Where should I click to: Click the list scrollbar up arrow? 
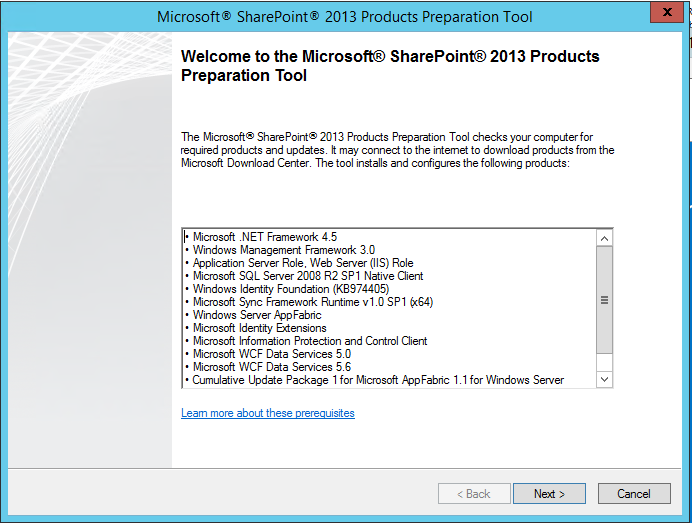click(604, 238)
